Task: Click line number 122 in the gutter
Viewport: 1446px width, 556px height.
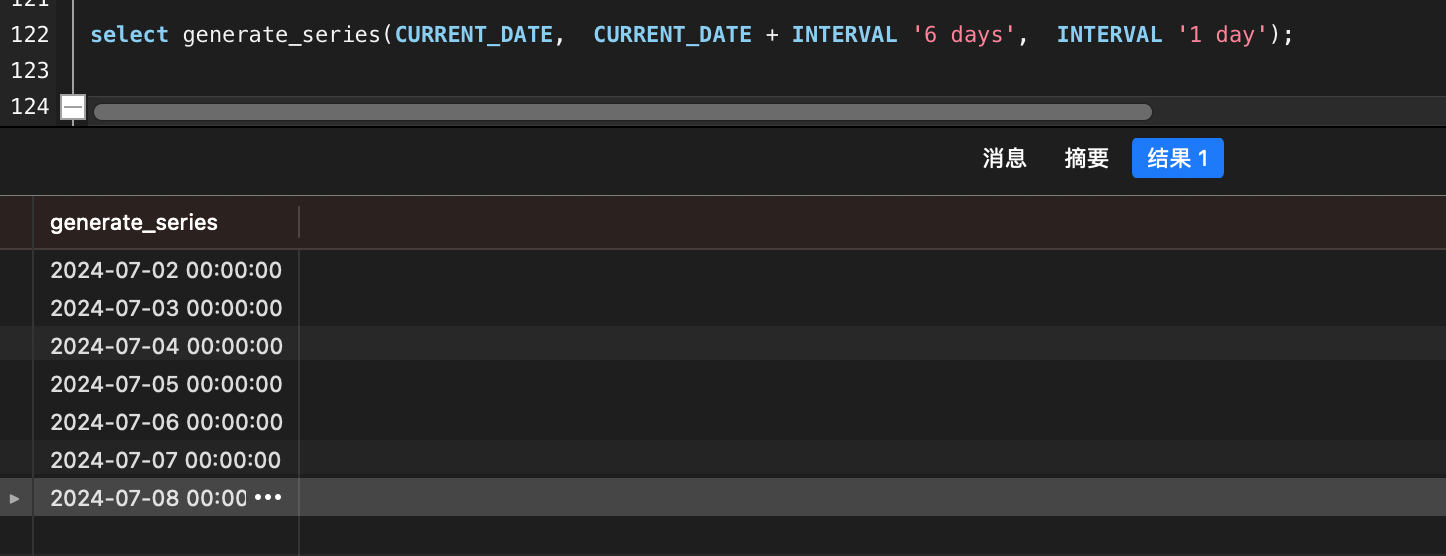Action: pyautogui.click(x=30, y=35)
